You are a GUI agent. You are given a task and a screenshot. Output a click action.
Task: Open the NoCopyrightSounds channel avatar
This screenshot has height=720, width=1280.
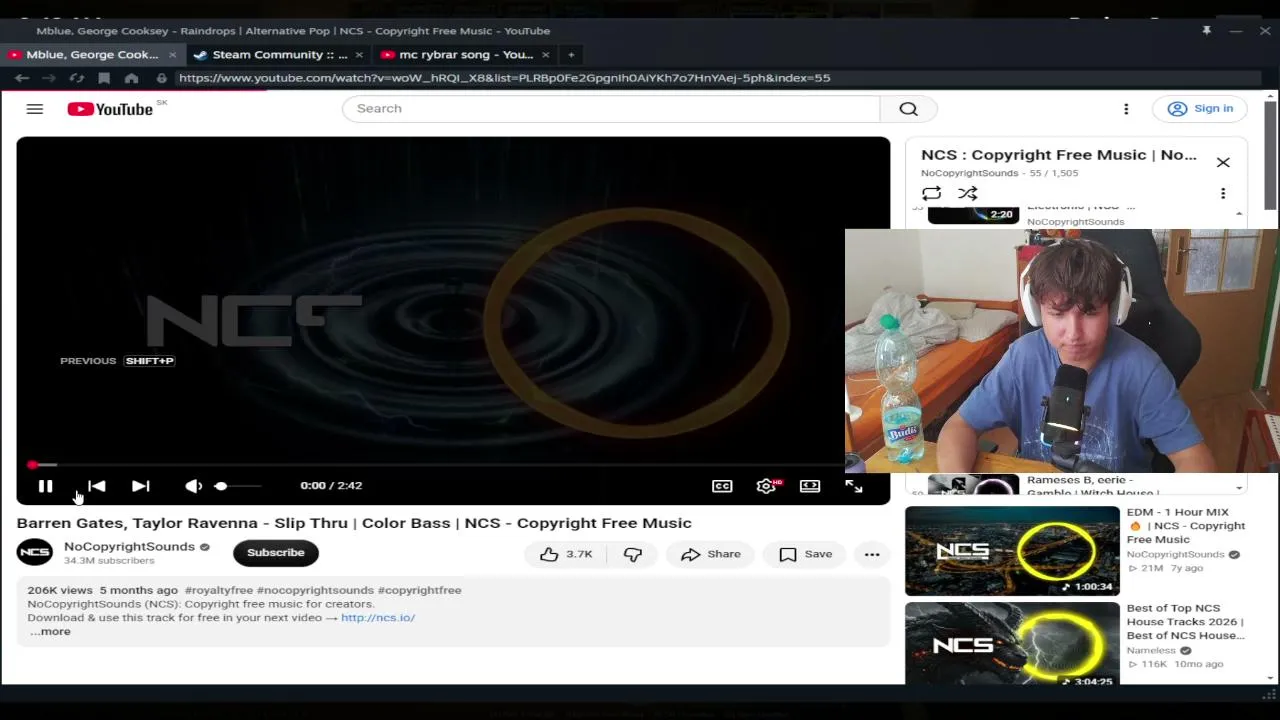point(35,553)
